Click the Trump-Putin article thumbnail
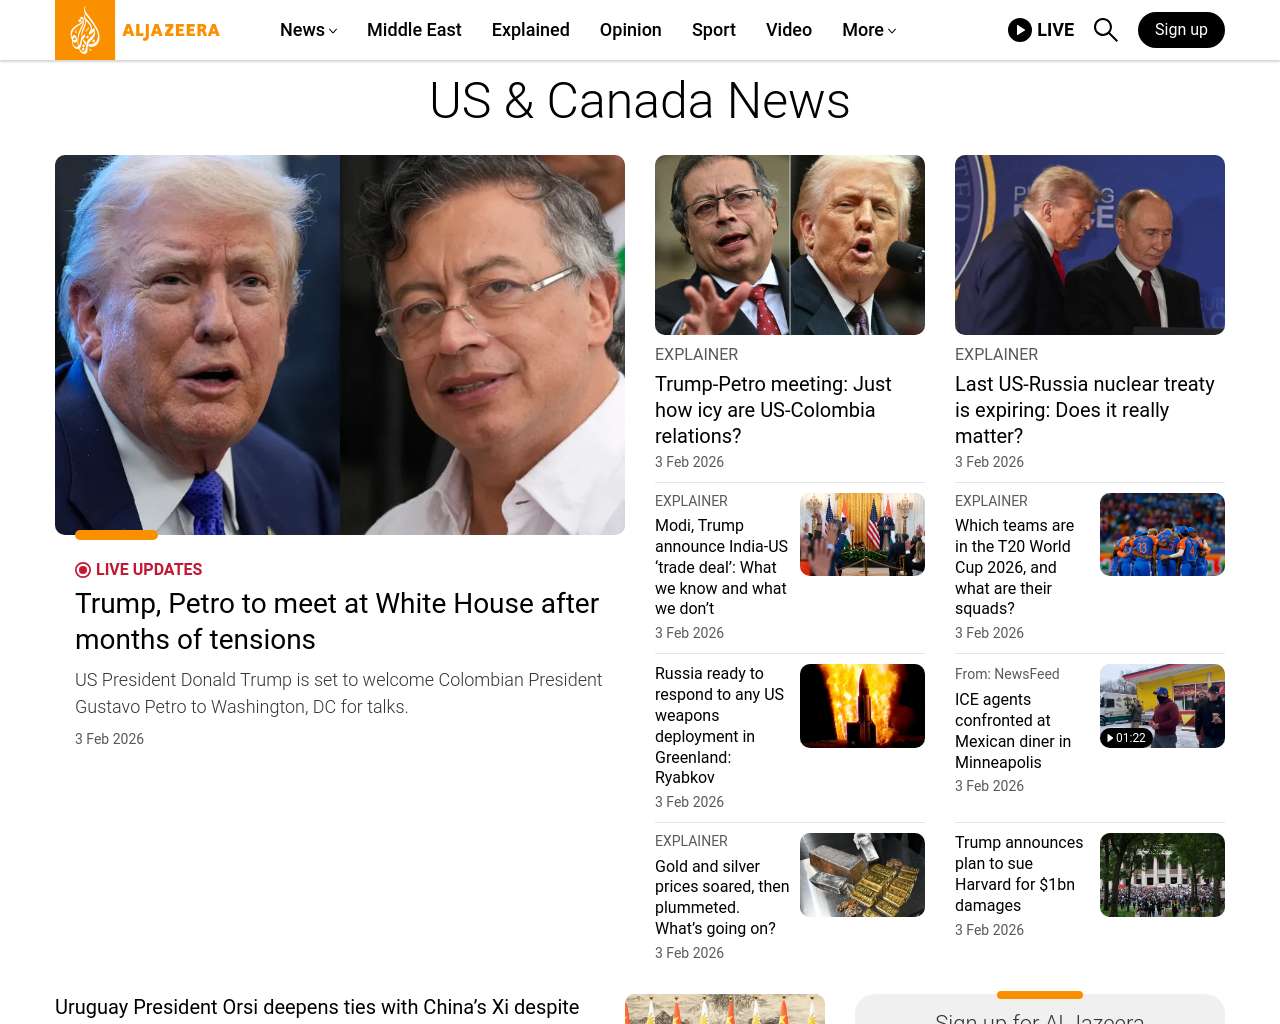 (x=1090, y=245)
